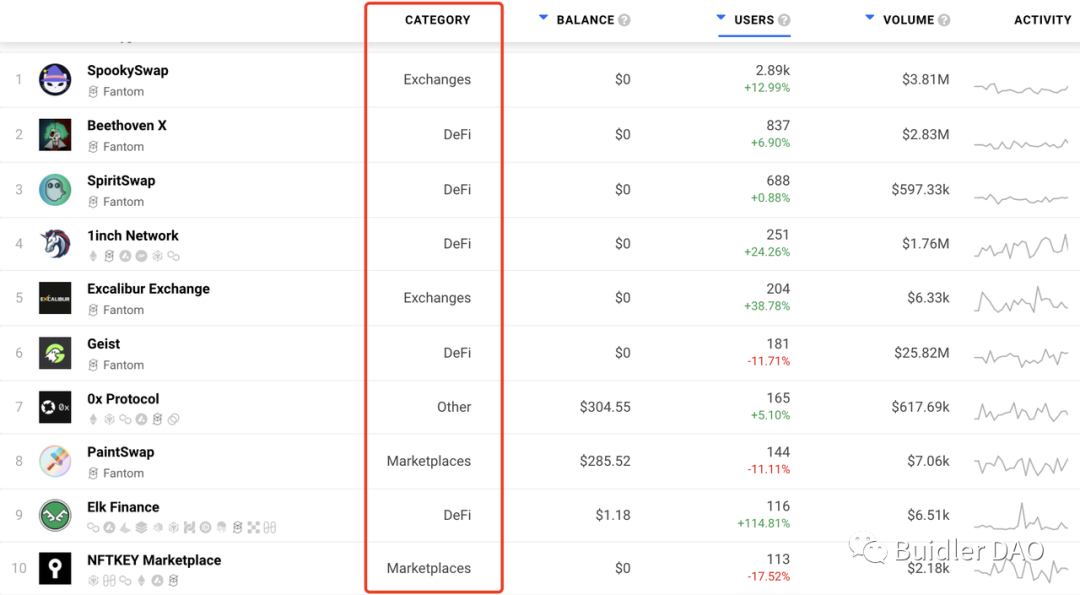
Task: Open the Elk Finance logo
Action: (x=55, y=515)
